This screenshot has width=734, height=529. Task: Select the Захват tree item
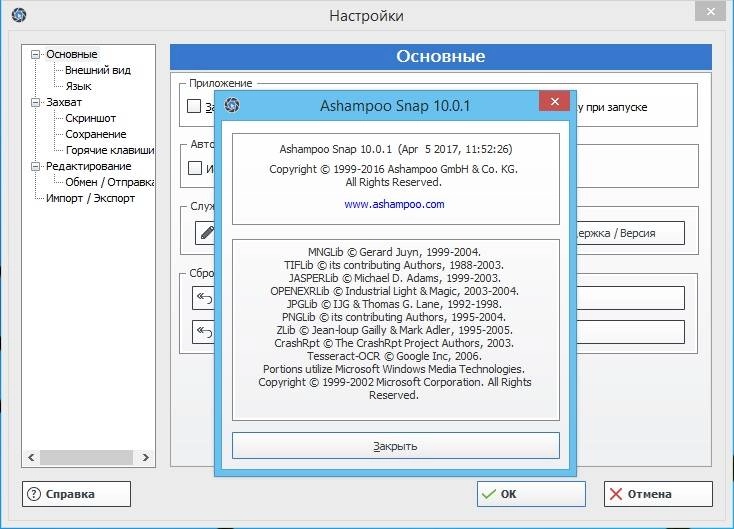tap(64, 102)
